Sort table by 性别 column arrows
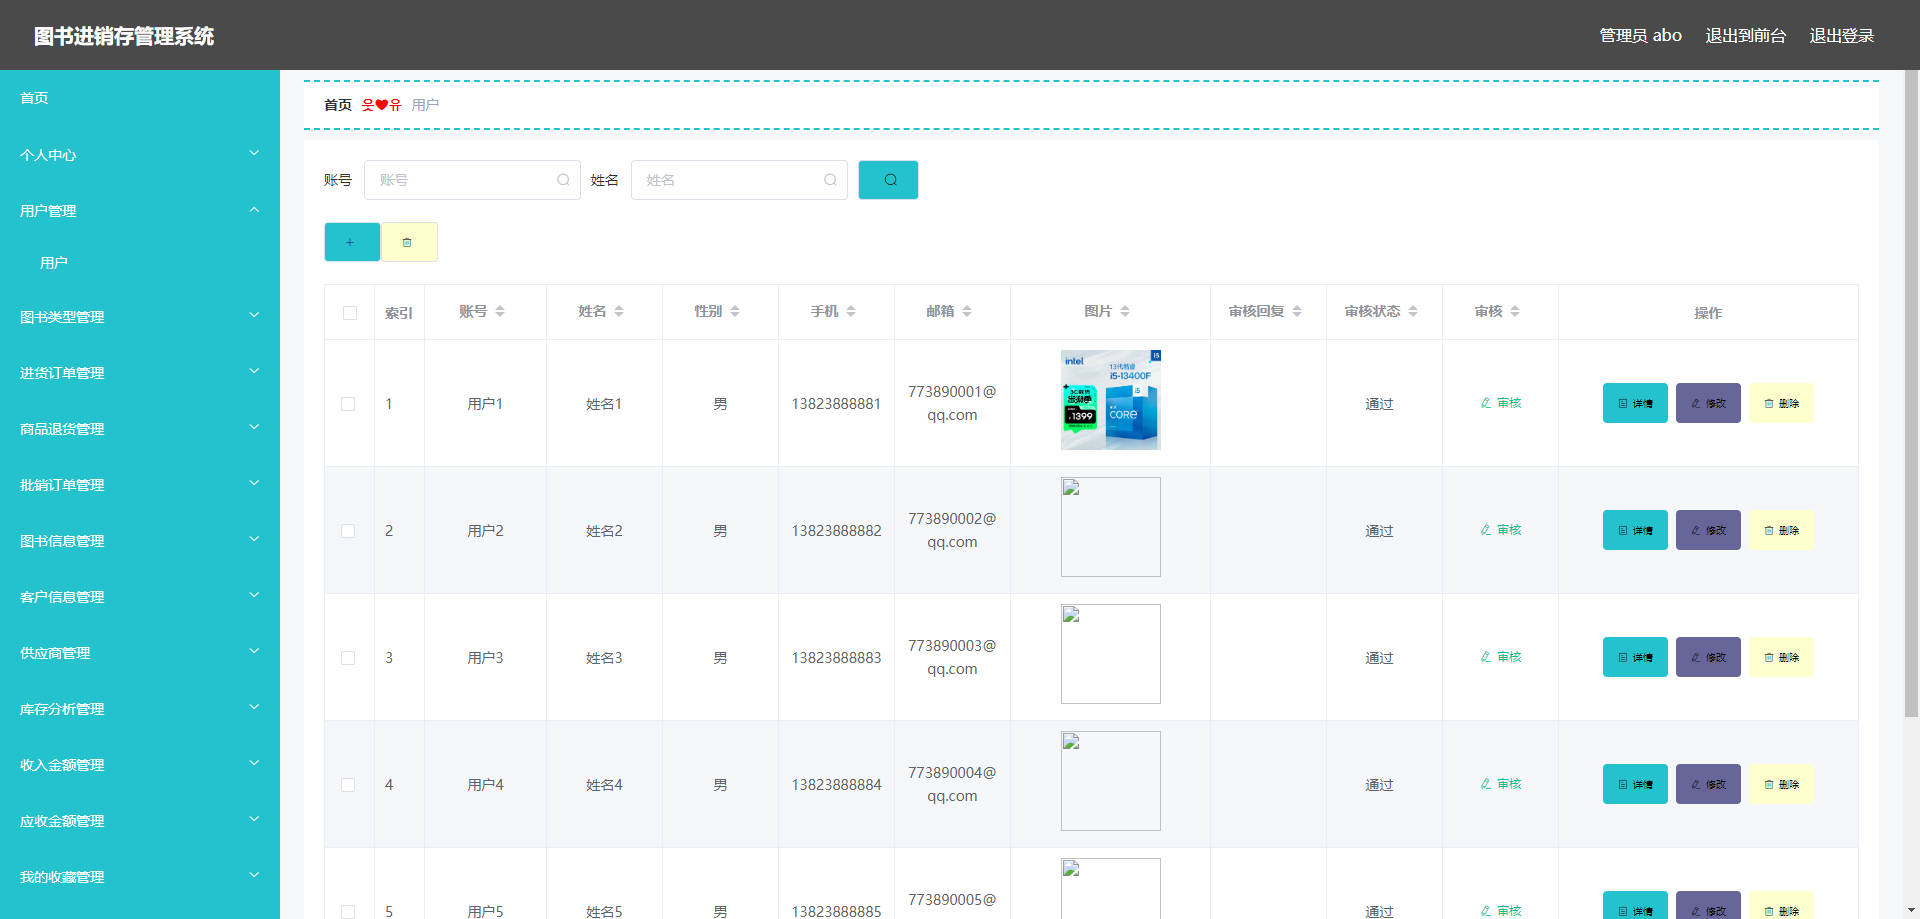Screen dimensions: 1920x919 pyautogui.click(x=735, y=312)
